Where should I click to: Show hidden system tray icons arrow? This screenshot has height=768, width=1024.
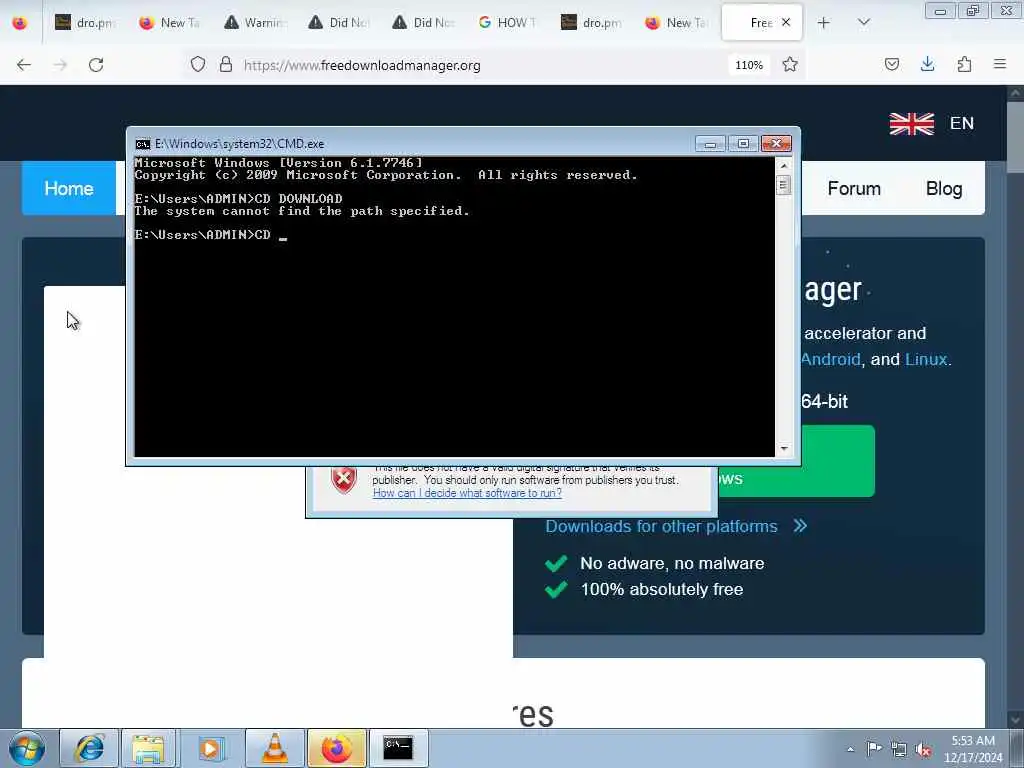click(x=850, y=749)
